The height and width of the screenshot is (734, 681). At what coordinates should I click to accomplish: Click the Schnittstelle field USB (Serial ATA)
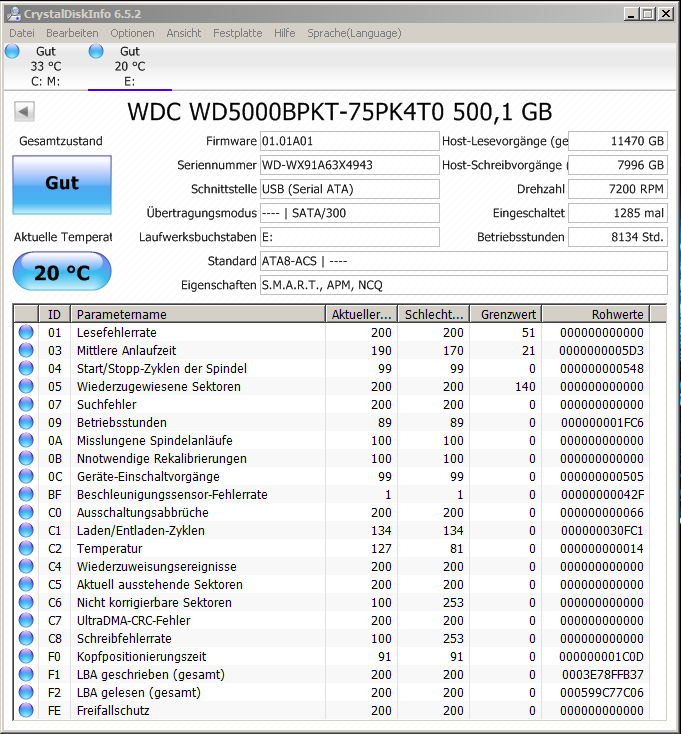(x=349, y=189)
